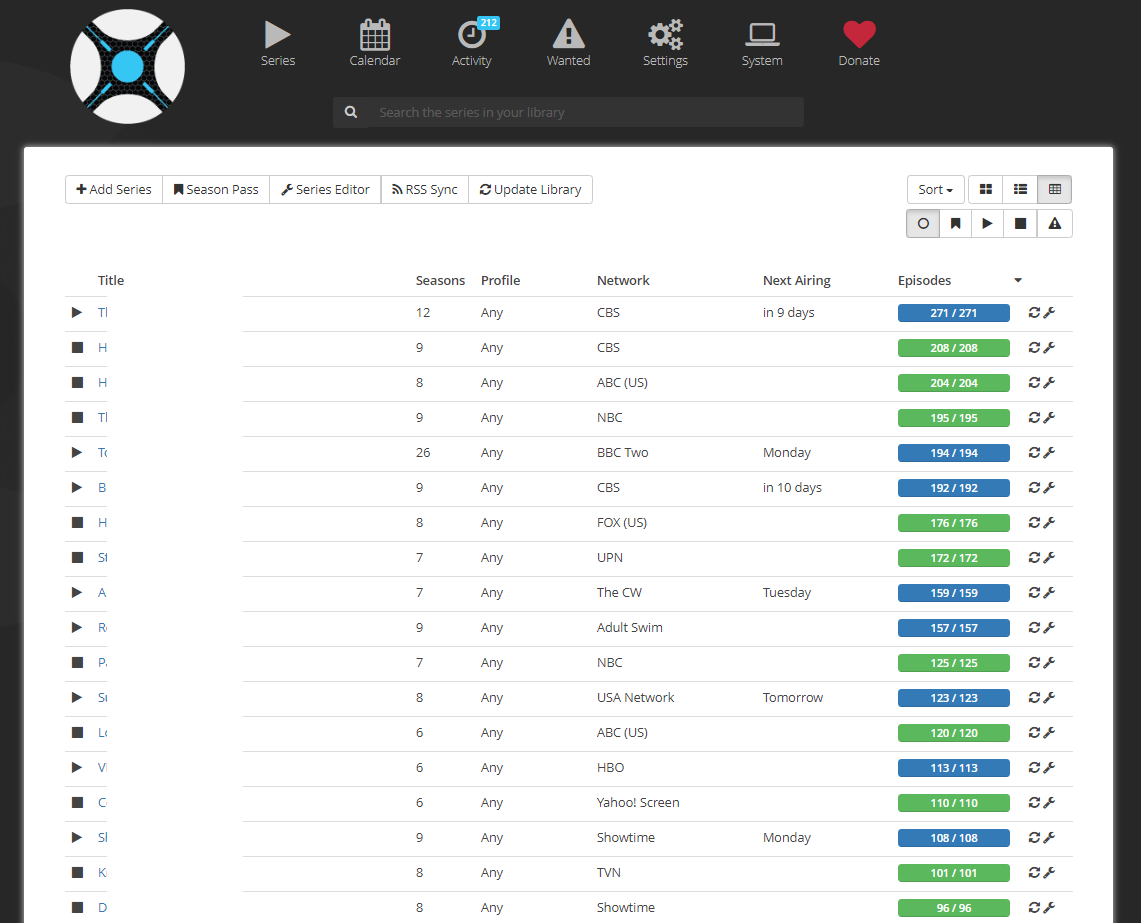Refresh the 208 / 208 series row
1141x923 pixels.
tap(1034, 347)
